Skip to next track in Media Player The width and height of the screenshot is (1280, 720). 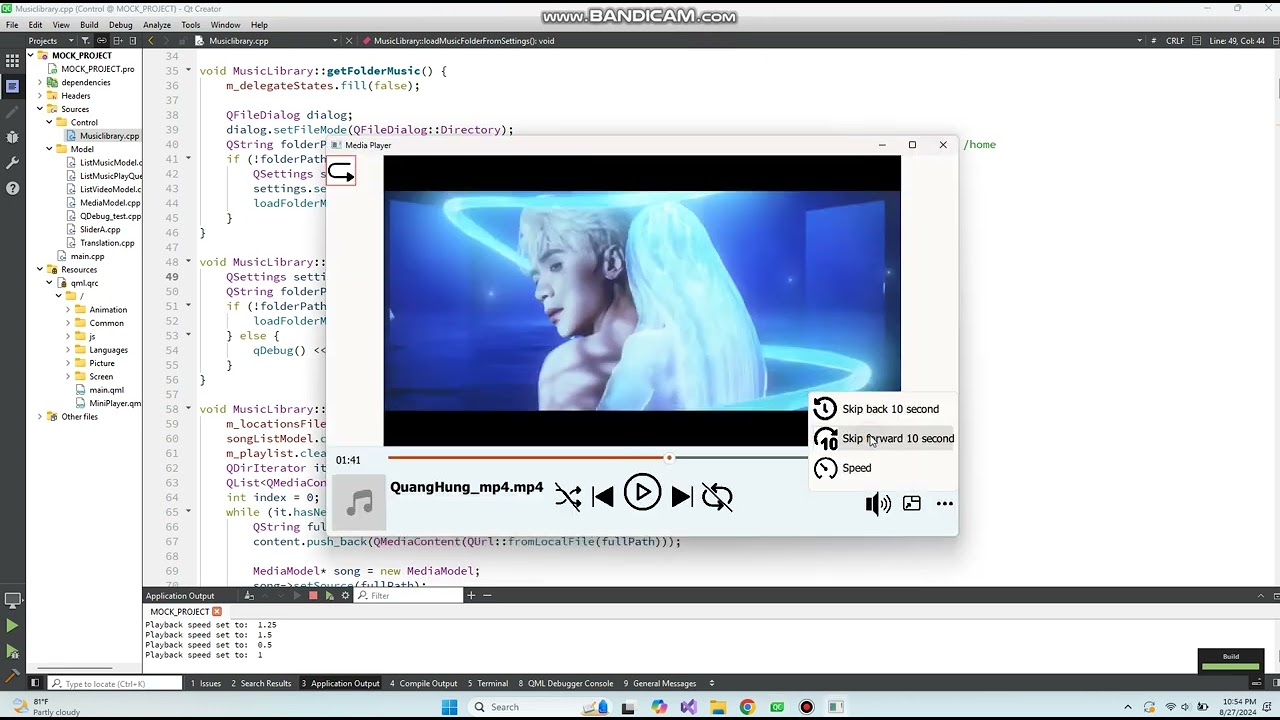pyautogui.click(x=681, y=497)
